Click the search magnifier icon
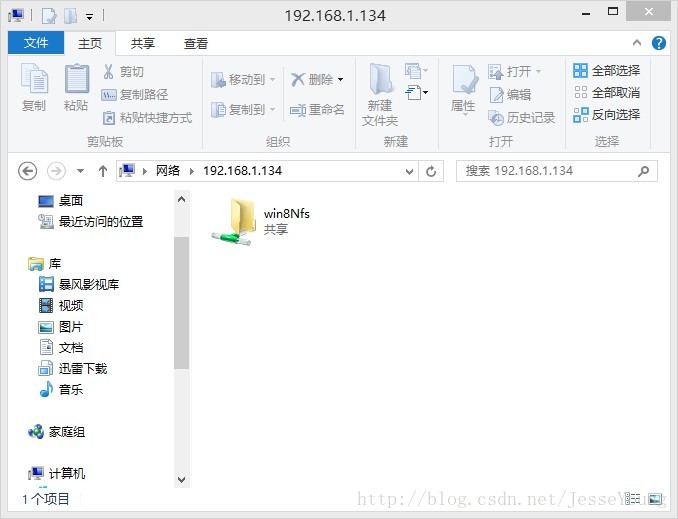Viewport: 678px width, 519px height. 643,171
